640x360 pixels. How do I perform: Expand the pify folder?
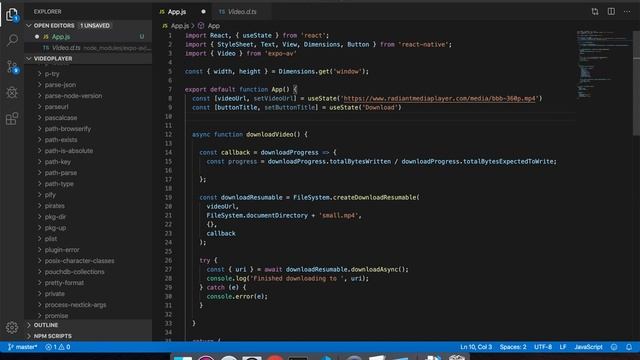click(88, 195)
